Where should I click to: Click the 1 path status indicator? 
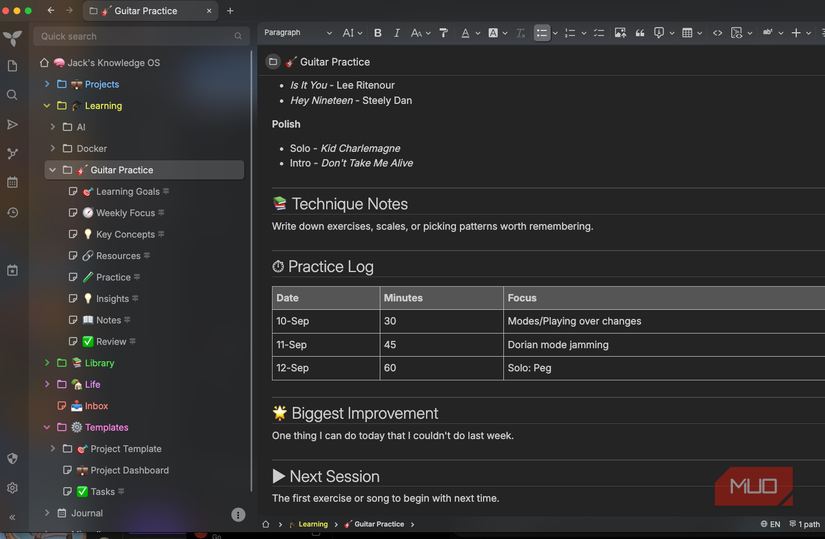[804, 524]
